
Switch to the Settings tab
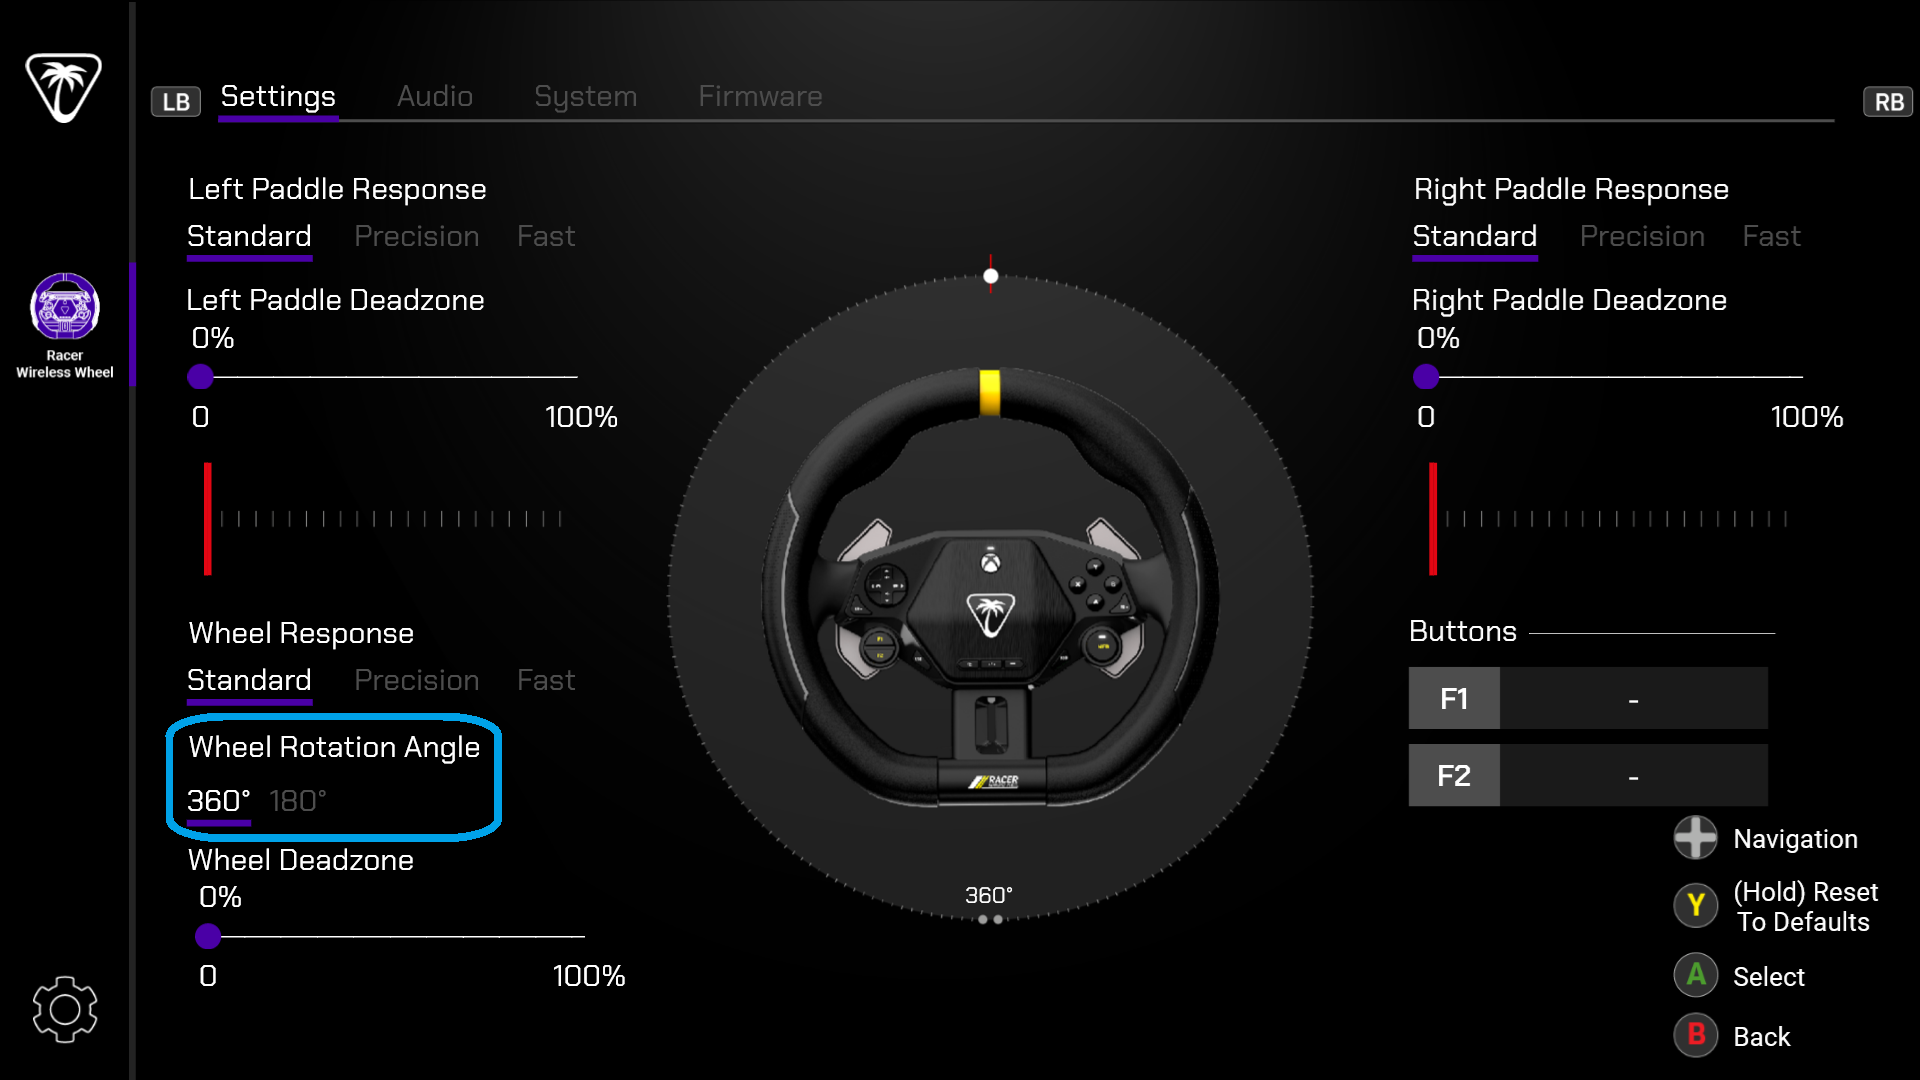point(278,96)
